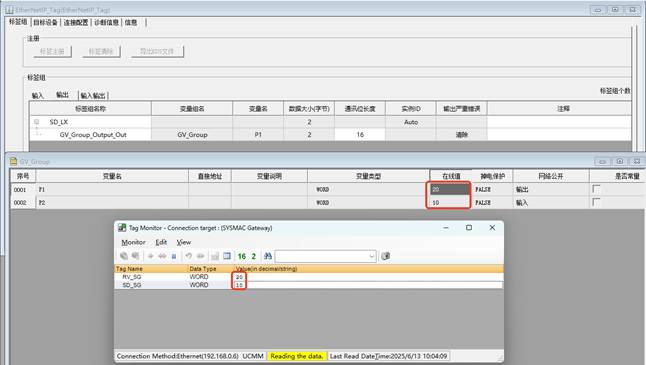
Task: Click the EtherNetIP_Tag window title icon
Action: [x=9, y=9]
